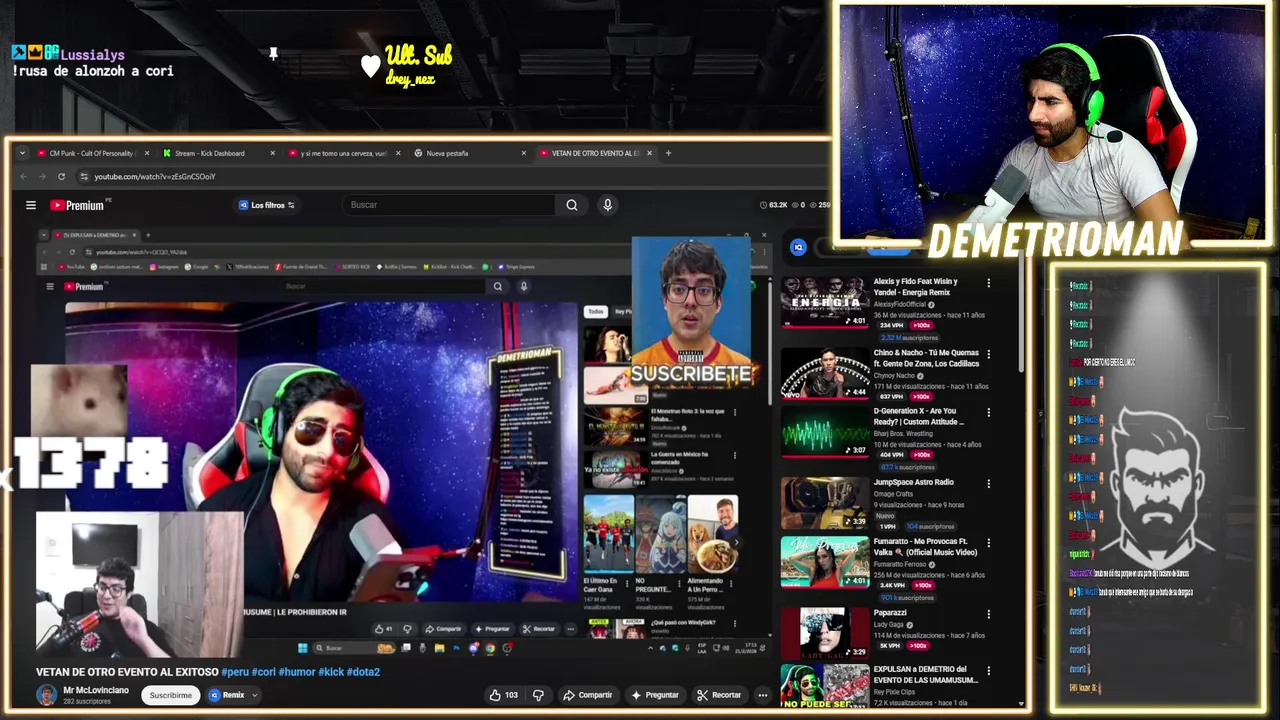This screenshot has height=720, width=1280.
Task: Open Fumaratto Me Provocas thumbnail
Action: click(825, 562)
